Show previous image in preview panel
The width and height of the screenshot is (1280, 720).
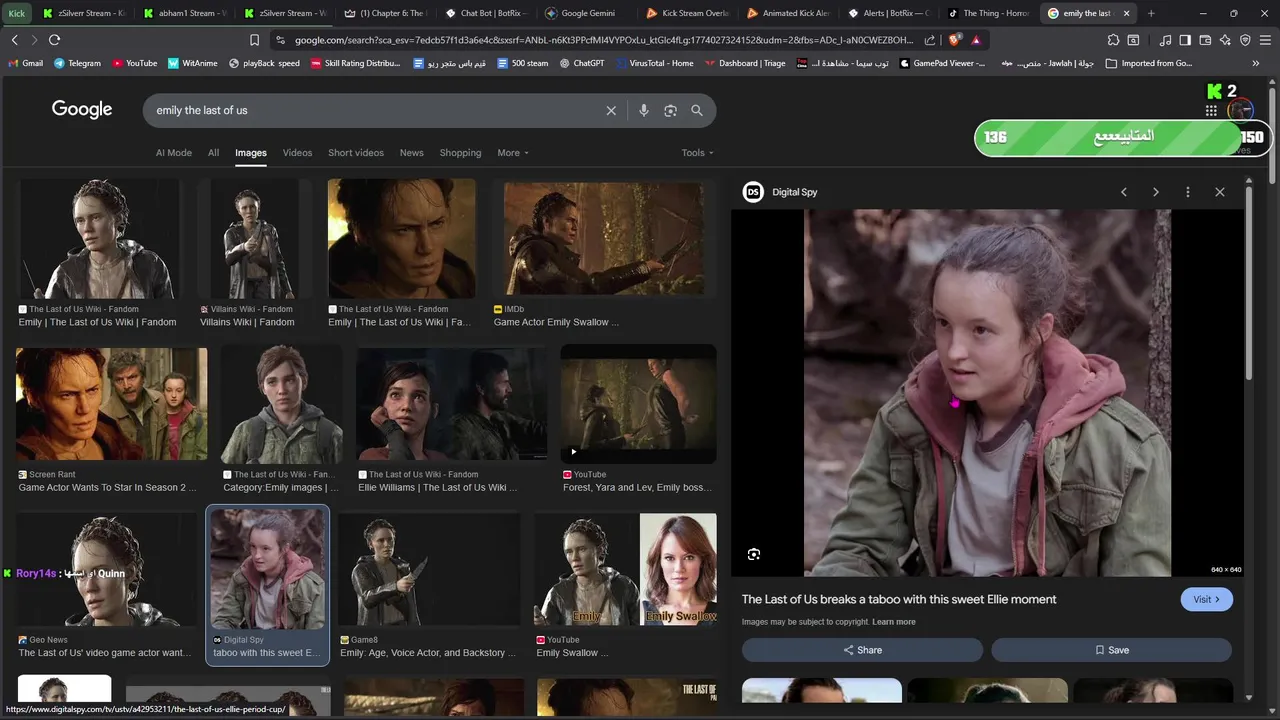click(1124, 192)
